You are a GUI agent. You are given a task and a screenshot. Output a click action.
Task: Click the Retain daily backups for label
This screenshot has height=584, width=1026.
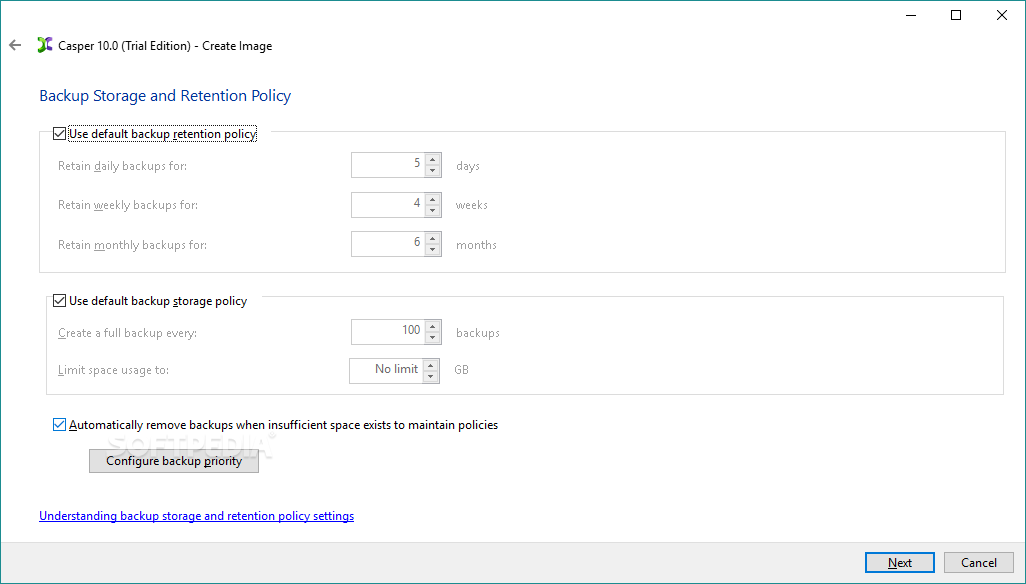coord(122,166)
